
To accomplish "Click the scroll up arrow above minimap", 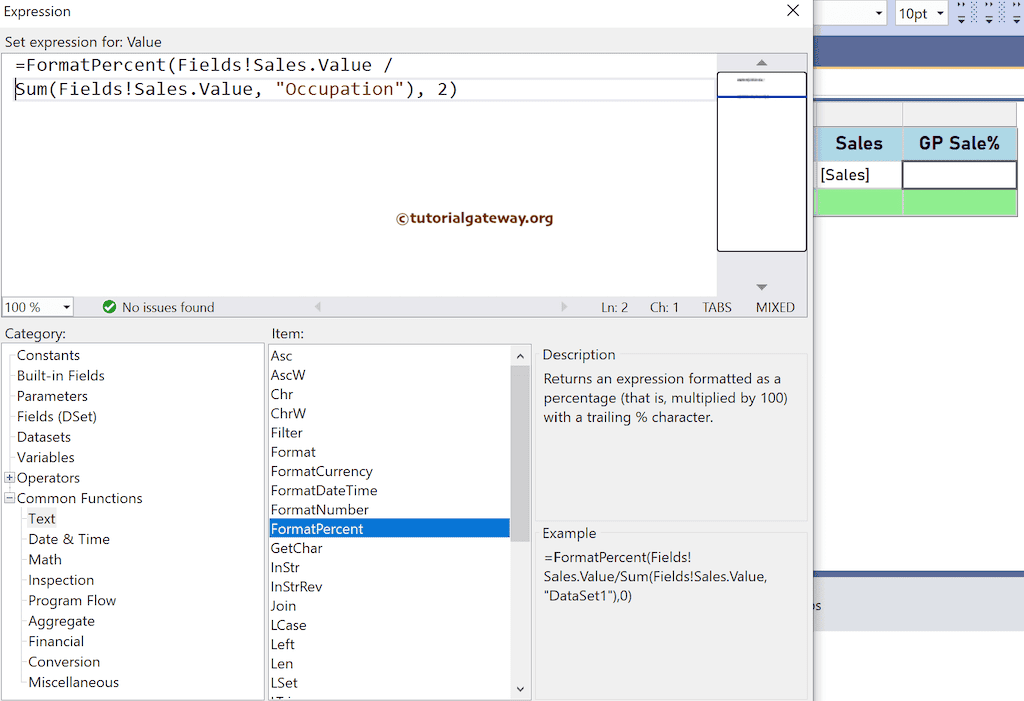I will (x=761, y=63).
